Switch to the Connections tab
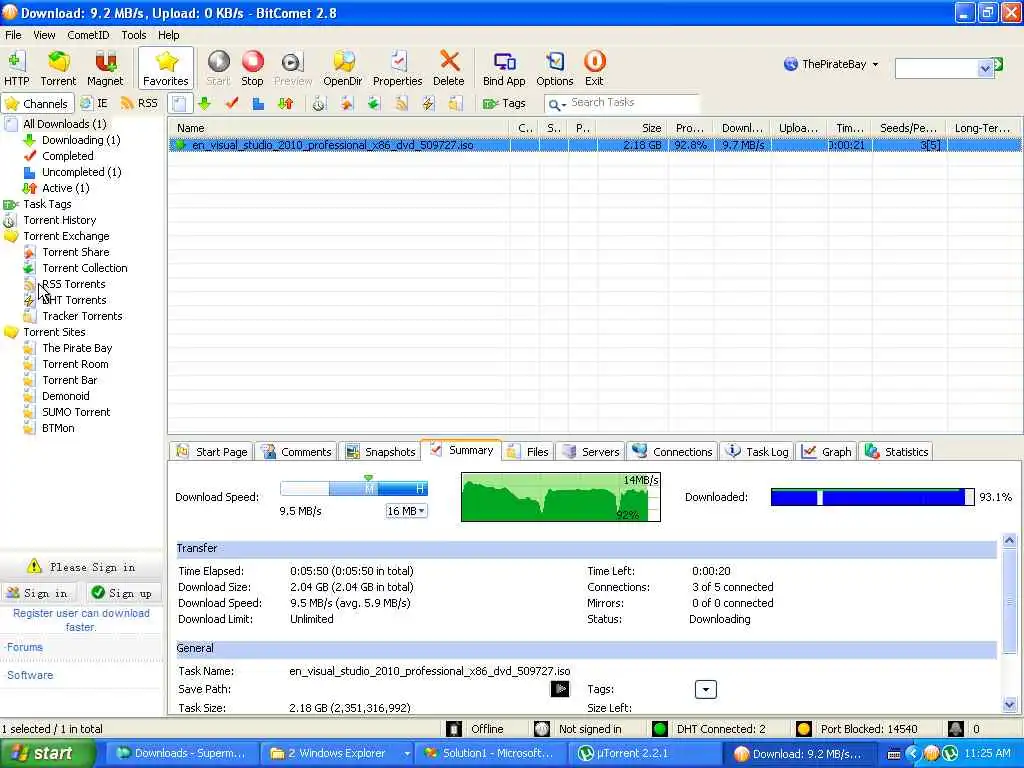1024x768 pixels. pyautogui.click(x=673, y=451)
